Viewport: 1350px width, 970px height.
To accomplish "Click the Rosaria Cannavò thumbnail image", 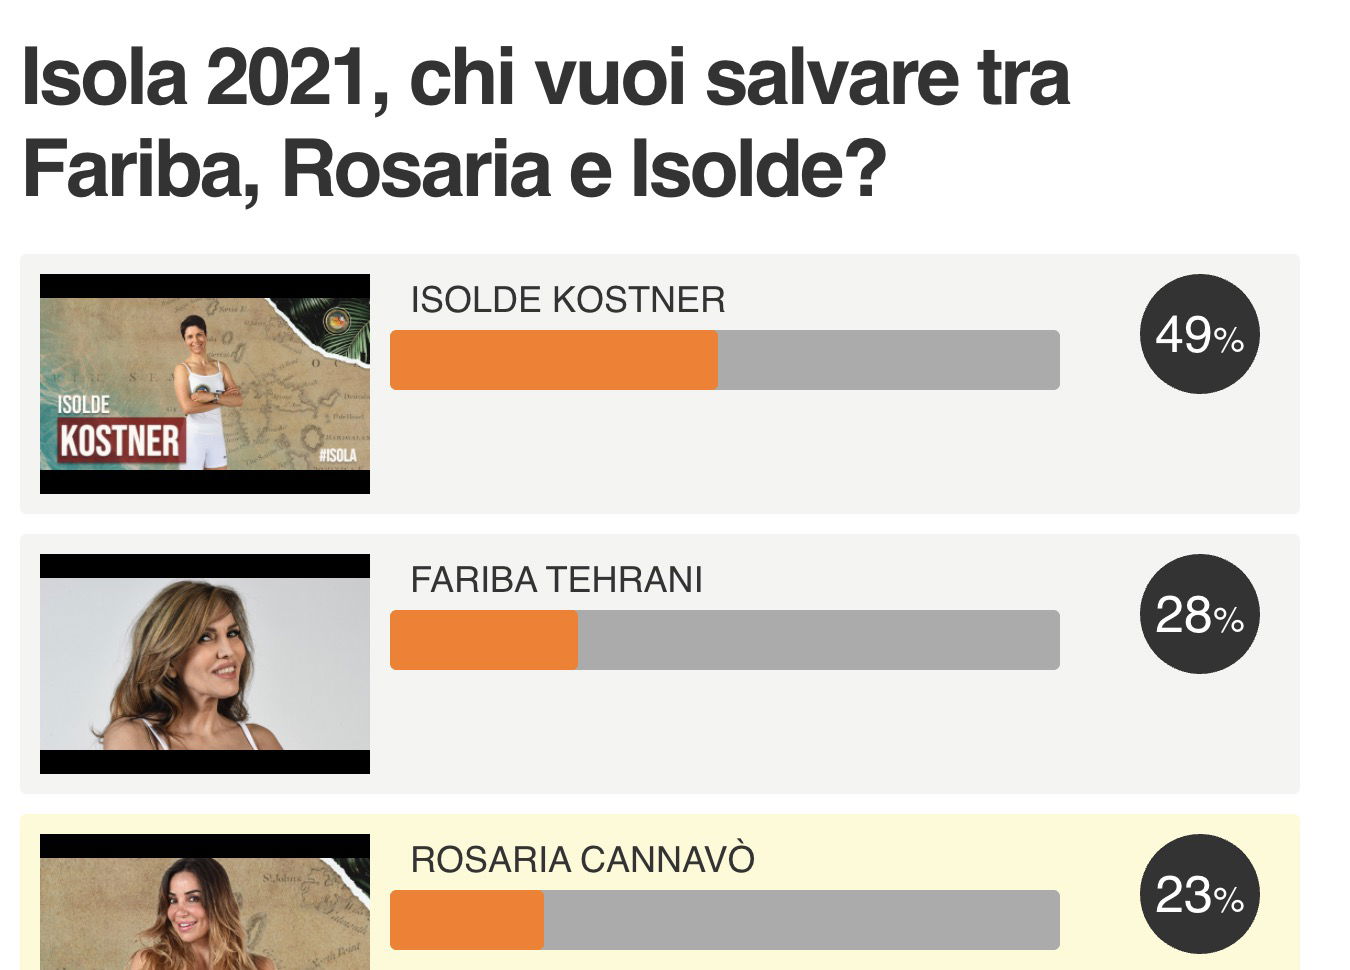I will [x=205, y=902].
